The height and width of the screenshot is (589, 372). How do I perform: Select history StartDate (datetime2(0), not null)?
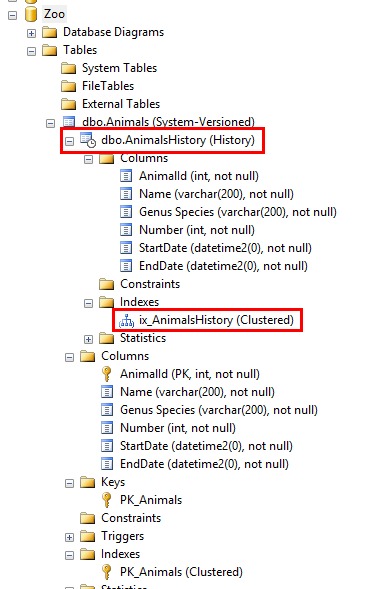225,248
